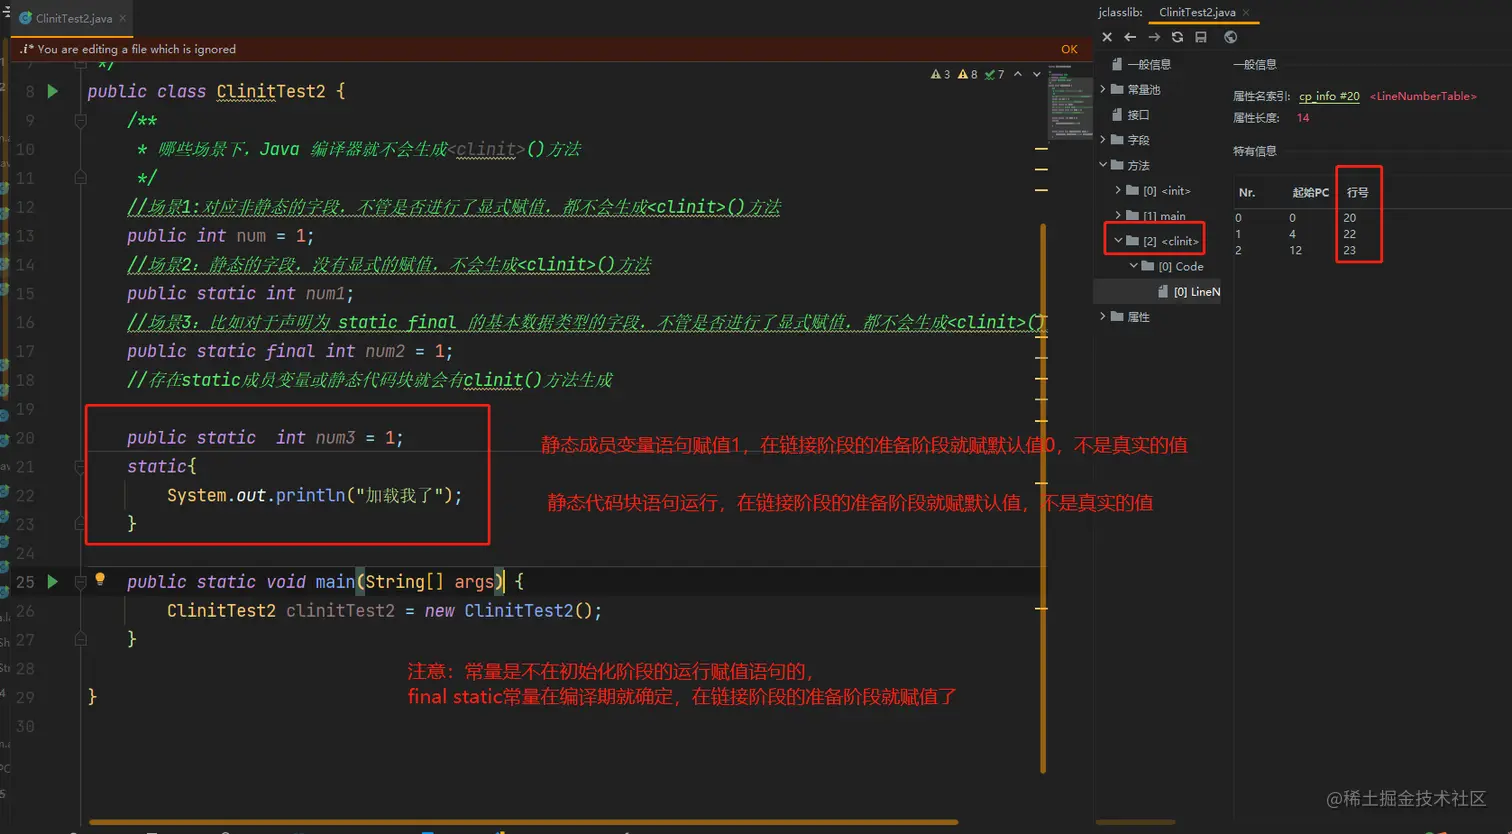Click the line number value 20 in the table
This screenshot has height=834, width=1512.
[x=1350, y=218]
